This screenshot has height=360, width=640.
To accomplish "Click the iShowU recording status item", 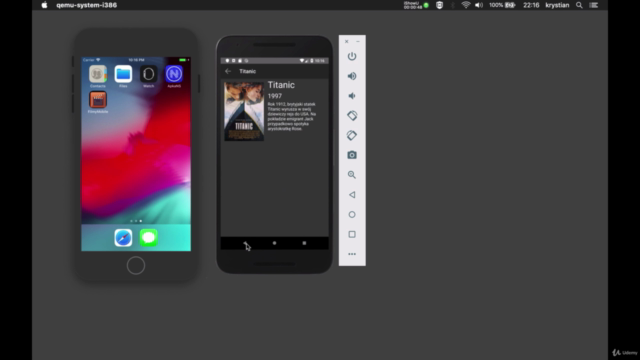I will [416, 5].
